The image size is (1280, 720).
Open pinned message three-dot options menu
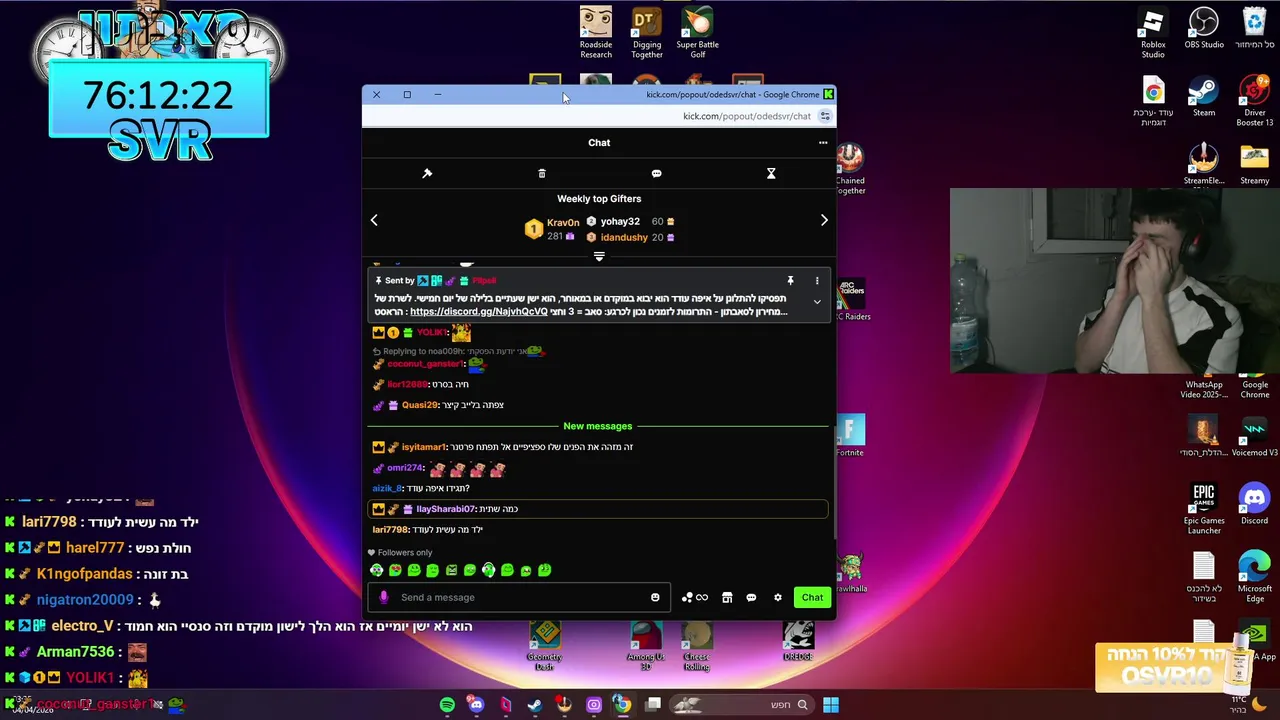(x=817, y=281)
